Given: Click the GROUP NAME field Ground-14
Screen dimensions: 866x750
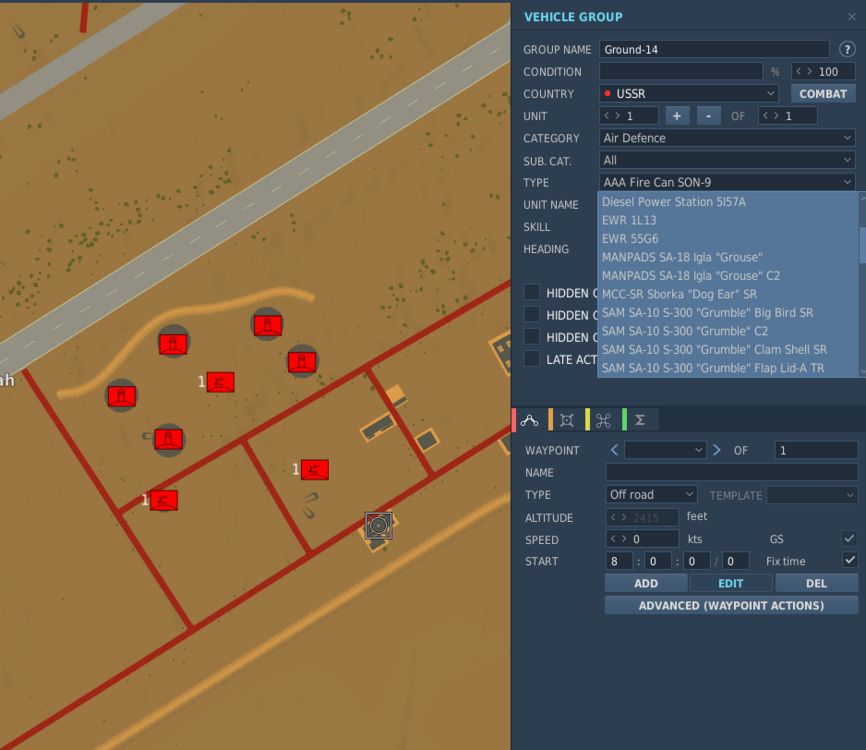Looking at the screenshot, I should coord(714,49).
